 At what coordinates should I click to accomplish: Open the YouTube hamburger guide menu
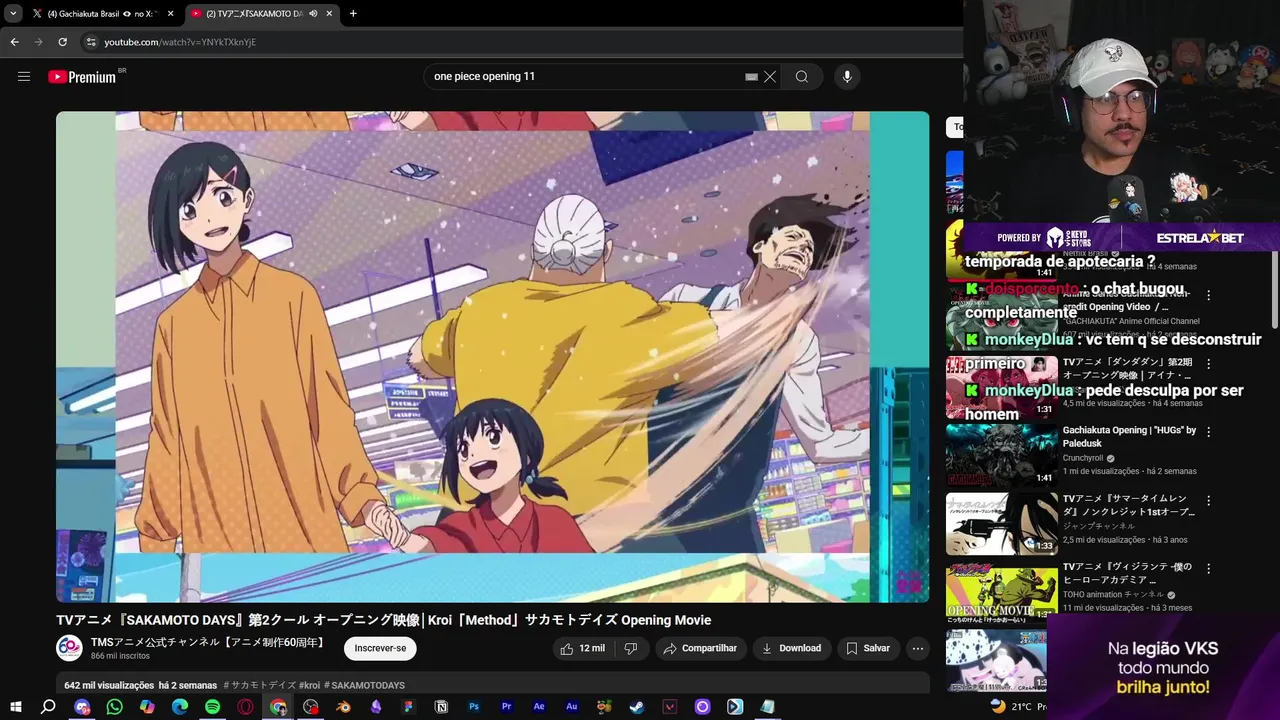tap(24, 77)
